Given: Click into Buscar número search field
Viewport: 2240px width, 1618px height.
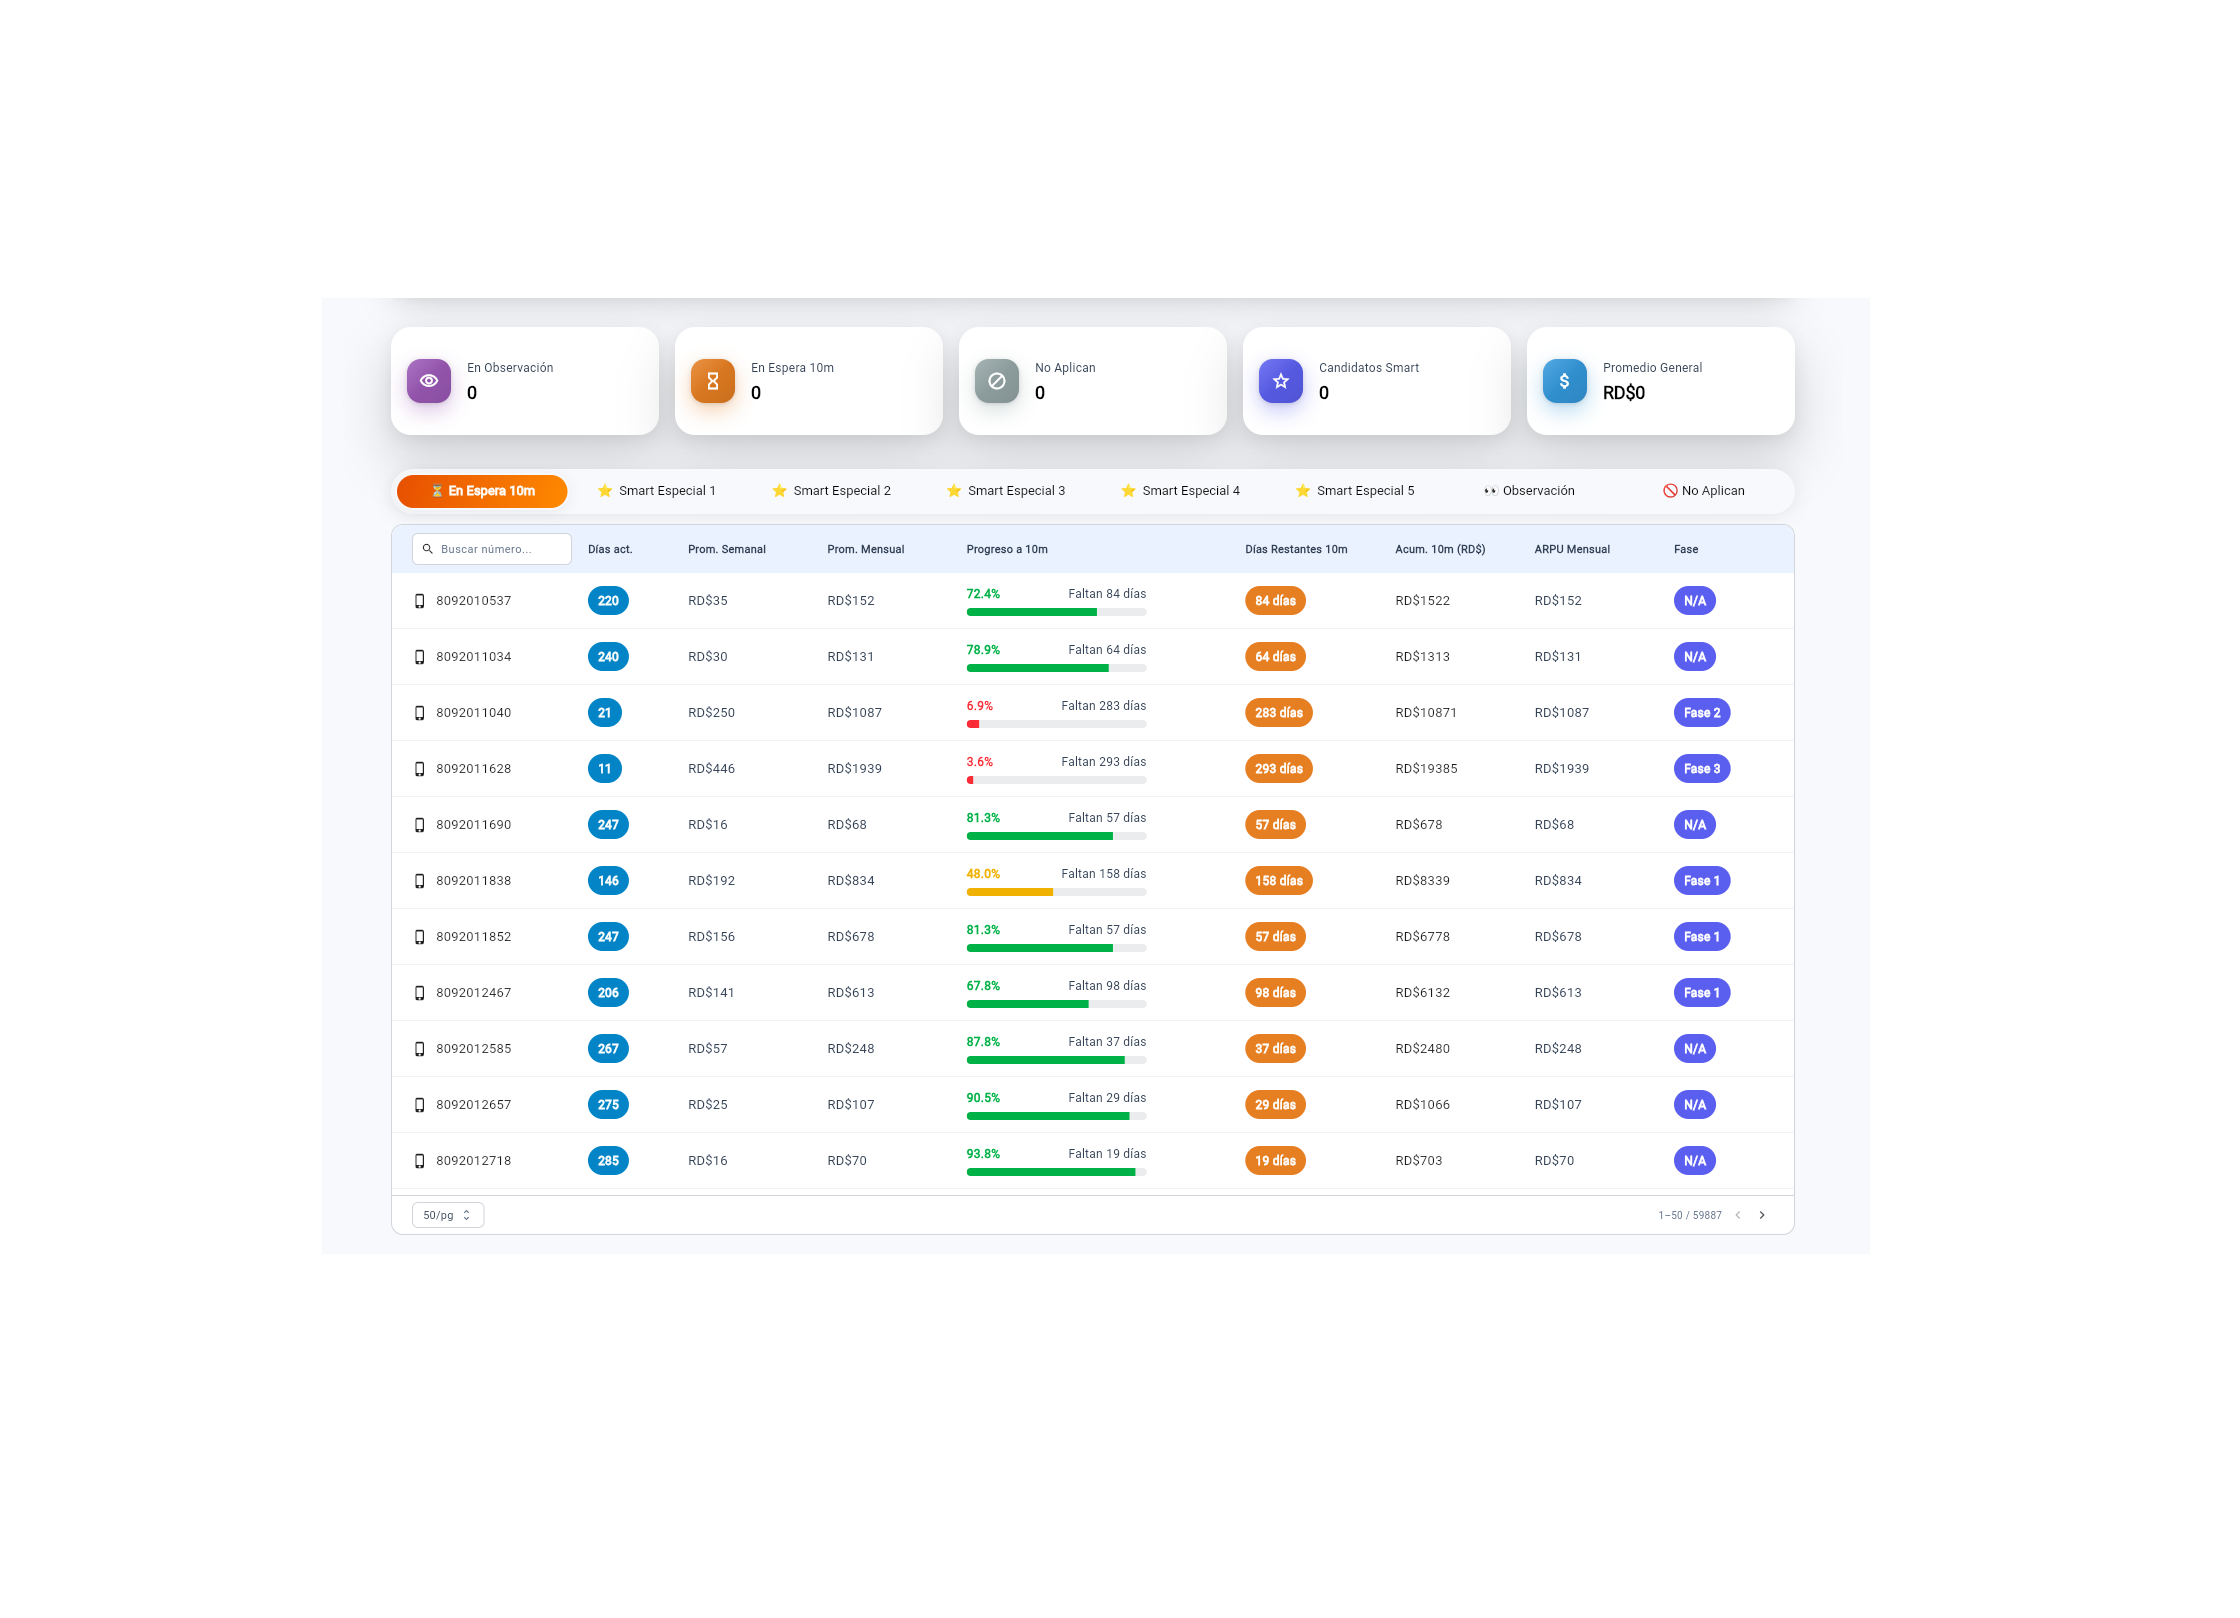Looking at the screenshot, I should point(500,549).
